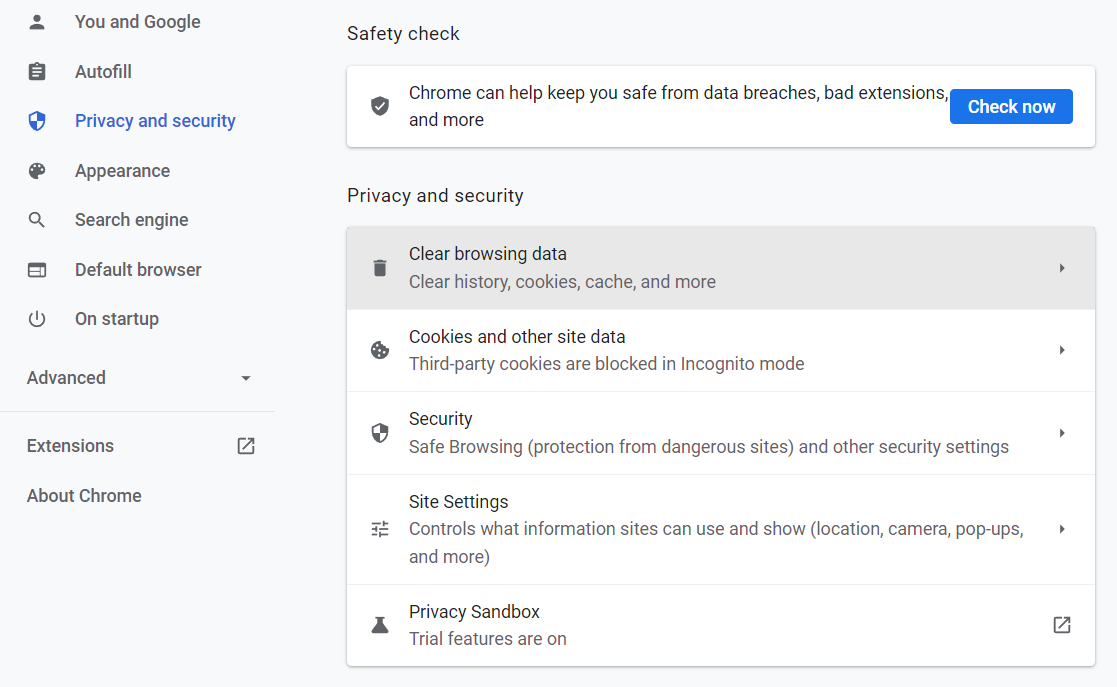
Task: Click the Clear browsing data trash icon
Action: click(379, 267)
